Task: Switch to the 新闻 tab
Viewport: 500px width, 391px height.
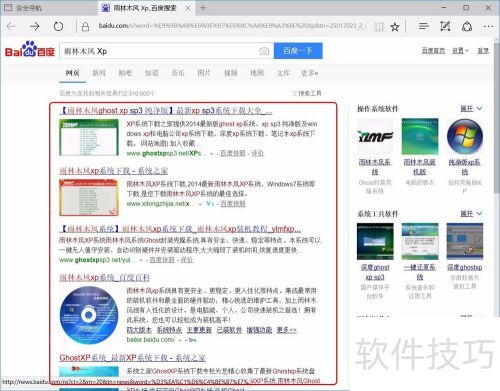Action: (x=99, y=73)
